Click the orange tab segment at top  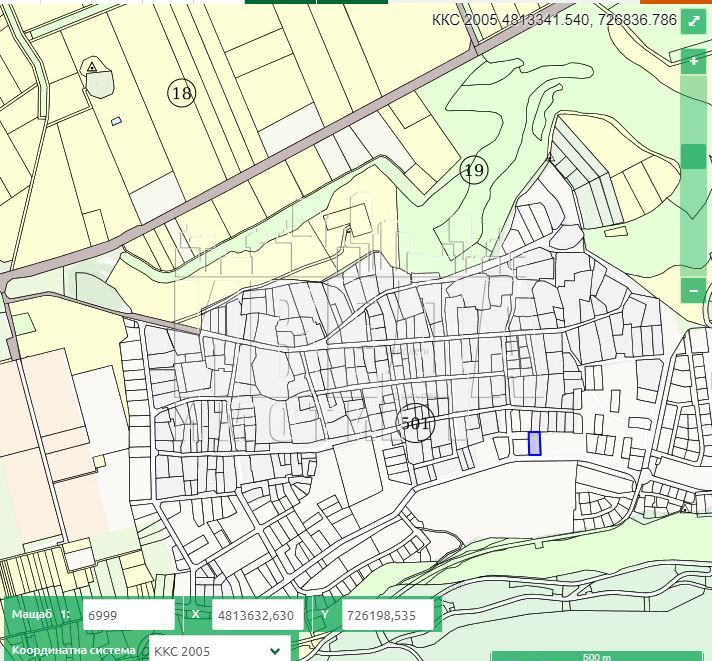[x=676, y=2]
